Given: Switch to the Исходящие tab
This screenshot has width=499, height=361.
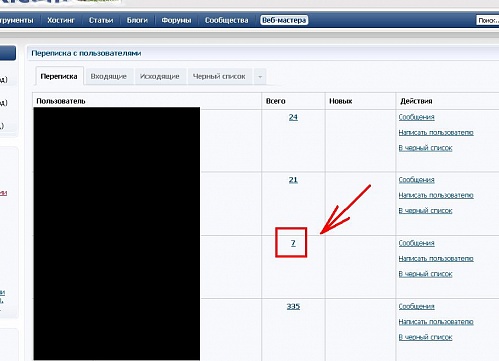Looking at the screenshot, I should coord(160,76).
